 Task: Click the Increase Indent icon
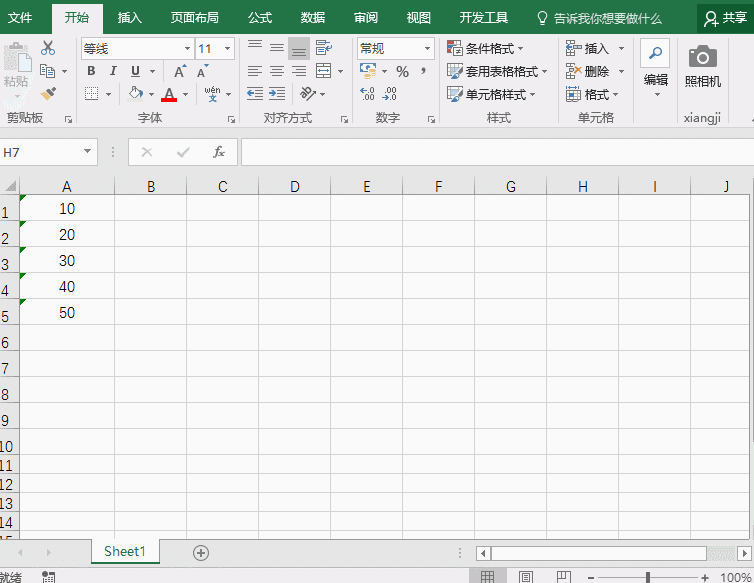[x=277, y=93]
